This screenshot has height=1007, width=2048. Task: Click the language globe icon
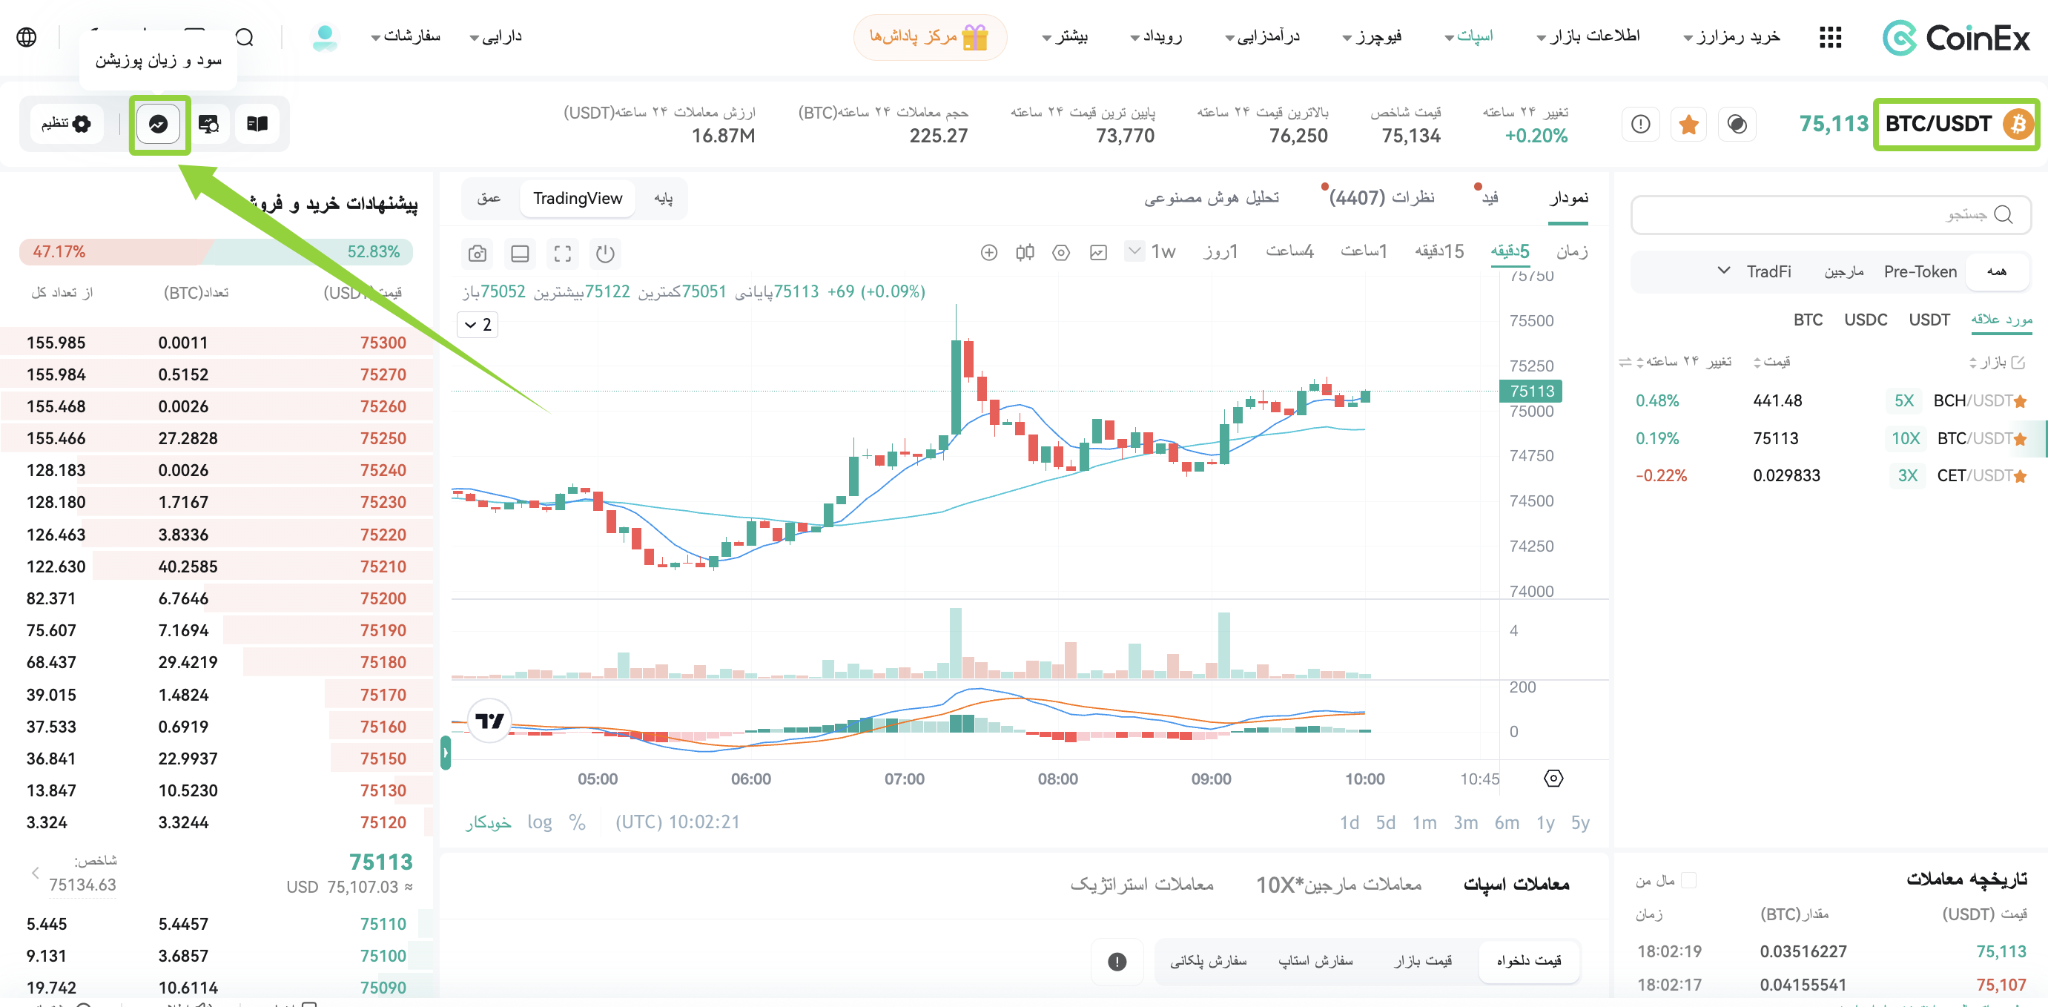(x=27, y=37)
